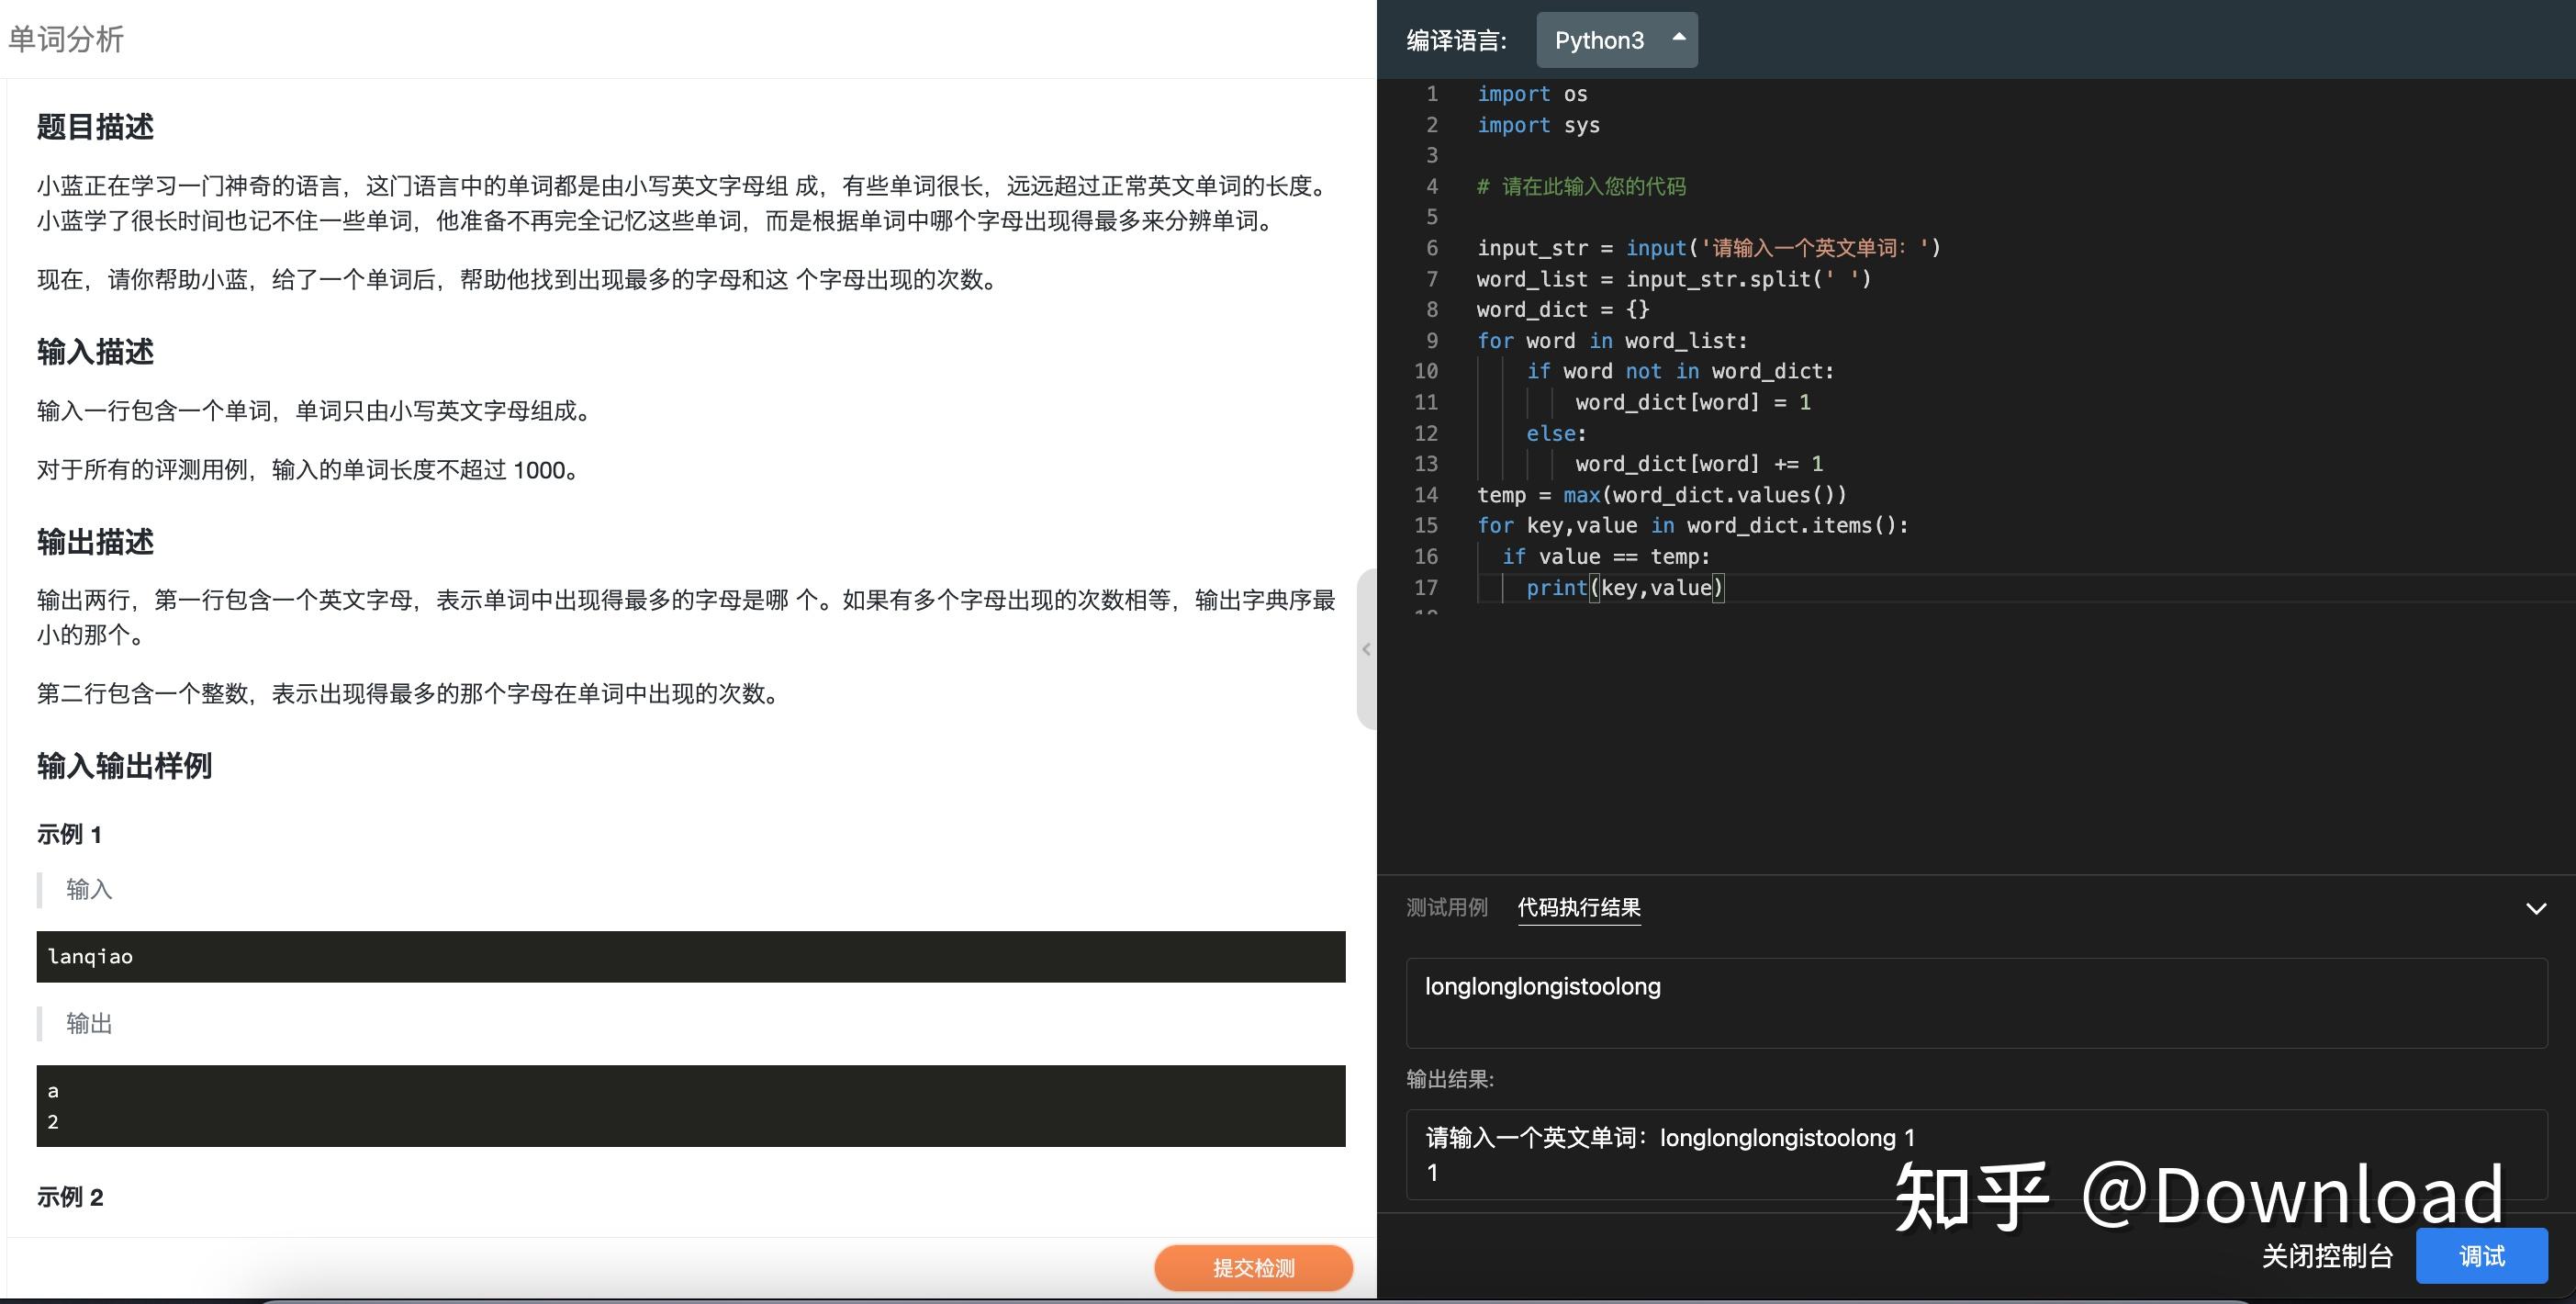This screenshot has width=2576, height=1304.
Task: Click 'if value == temp:' line
Action: click(1605, 557)
